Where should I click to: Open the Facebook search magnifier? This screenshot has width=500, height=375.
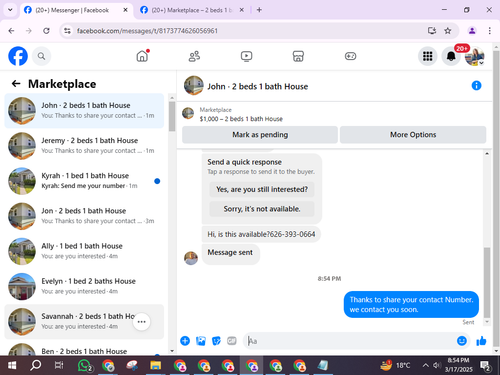click(41, 56)
